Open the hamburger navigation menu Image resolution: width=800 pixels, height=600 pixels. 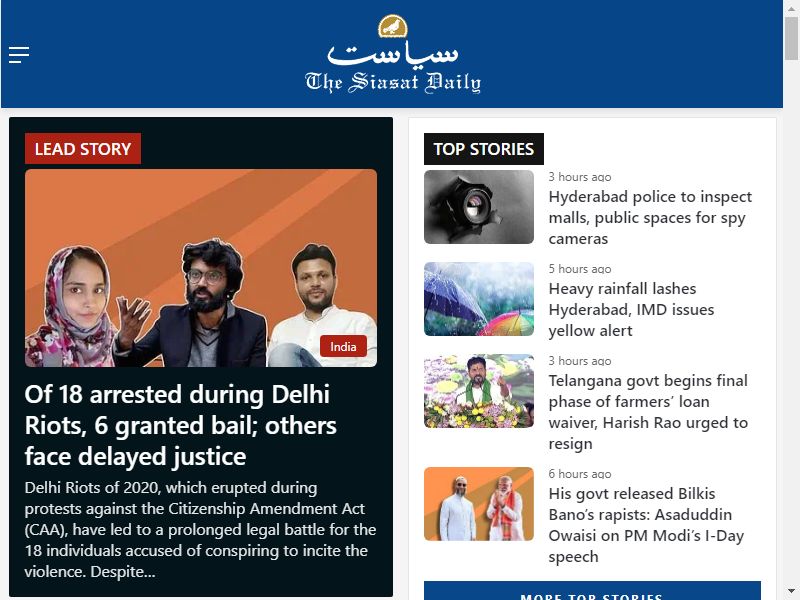pos(19,55)
